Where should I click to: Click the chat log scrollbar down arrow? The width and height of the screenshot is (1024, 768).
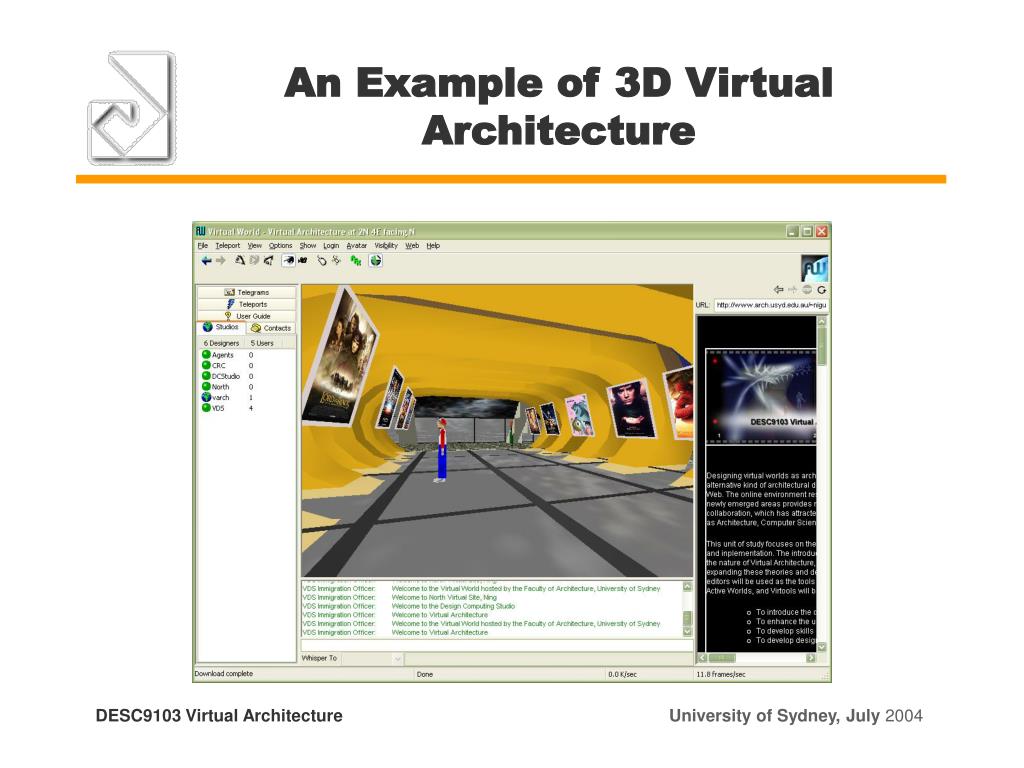687,631
